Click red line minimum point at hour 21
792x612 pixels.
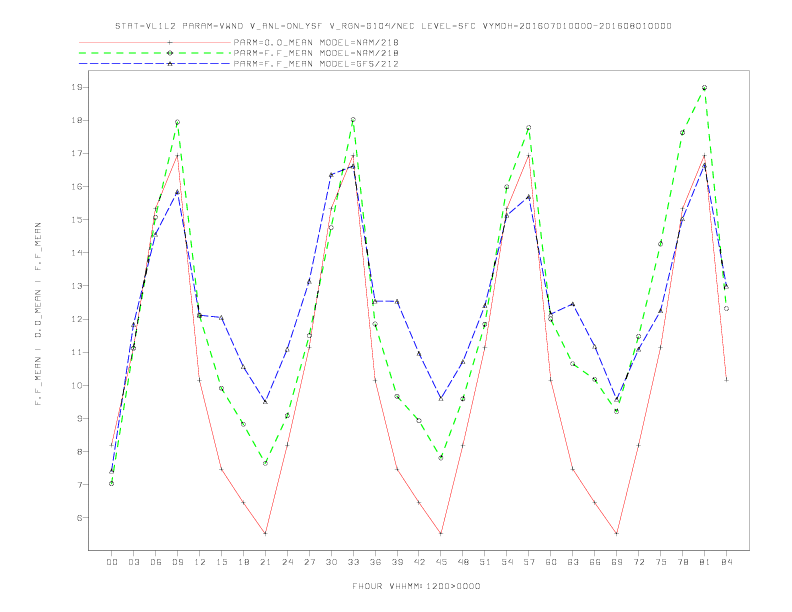coord(265,533)
